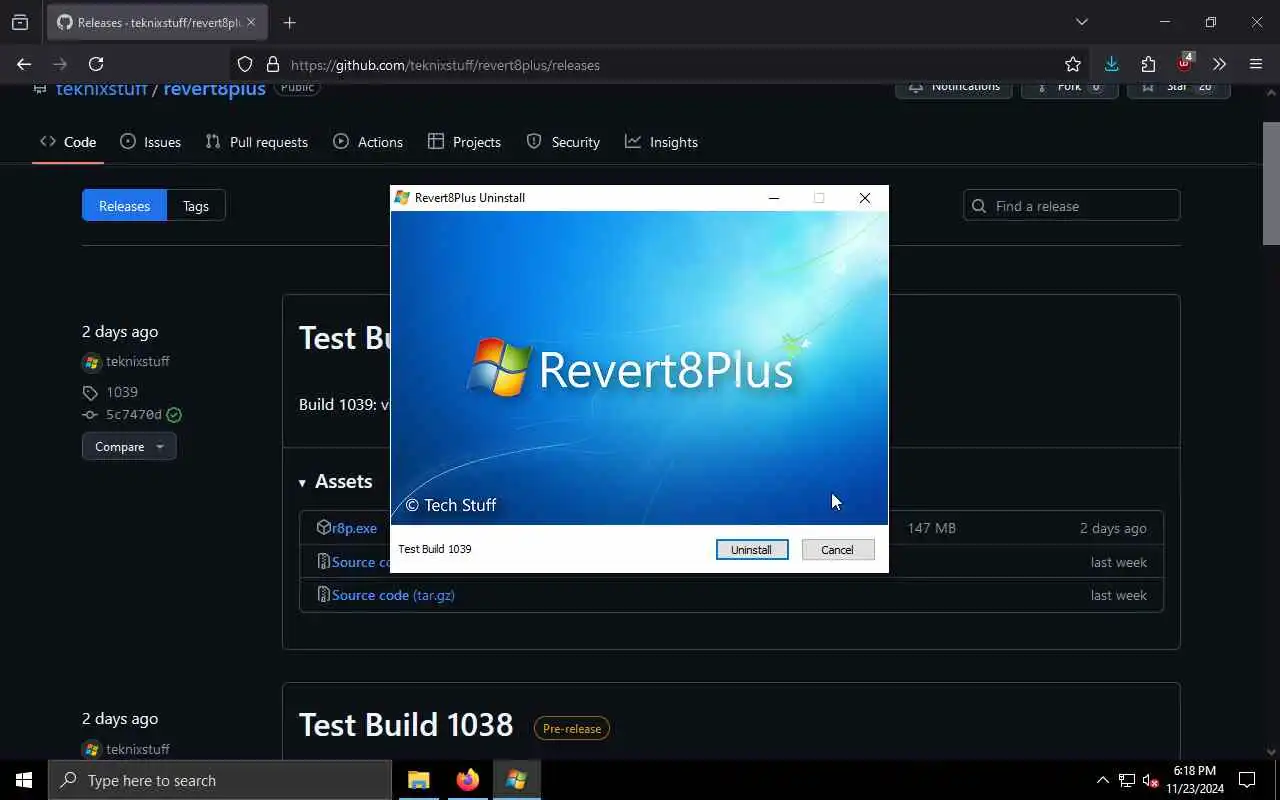Click the Source code zip file icon
This screenshot has width=1280, height=800.
[x=323, y=562]
